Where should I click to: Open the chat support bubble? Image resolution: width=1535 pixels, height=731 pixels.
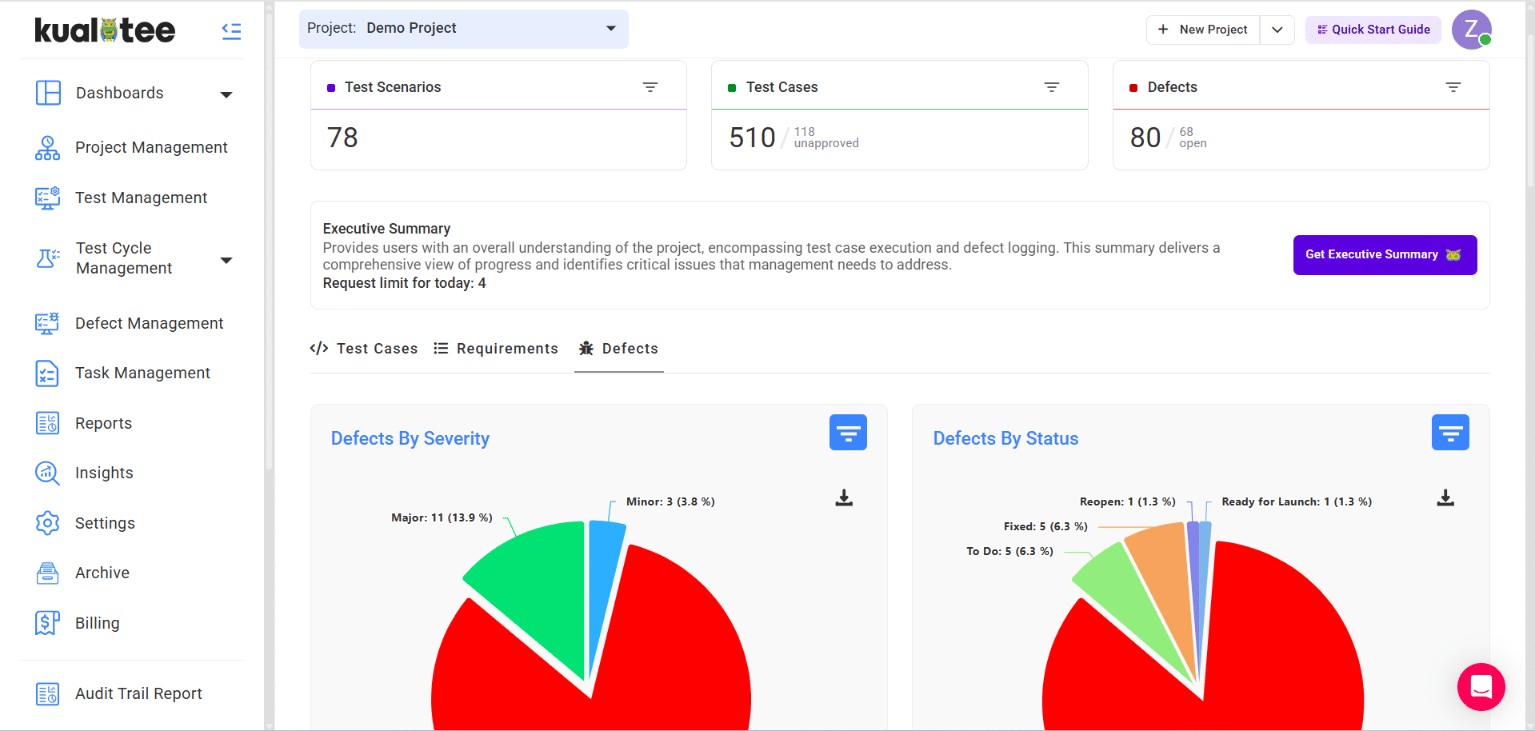click(1481, 687)
